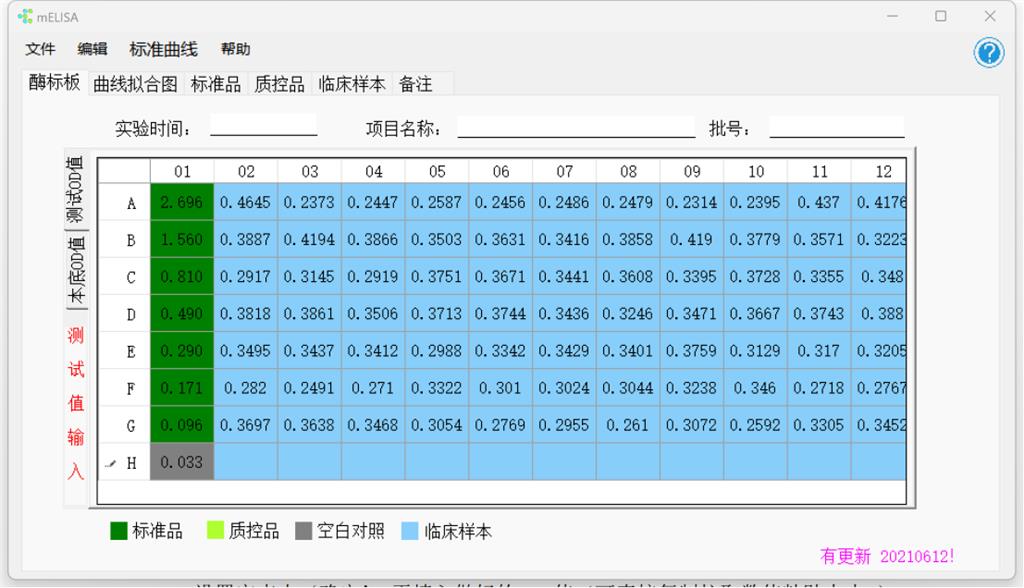The width and height of the screenshot is (1024, 588).
Task: Switch to the 标准品 tab
Action: coord(216,84)
